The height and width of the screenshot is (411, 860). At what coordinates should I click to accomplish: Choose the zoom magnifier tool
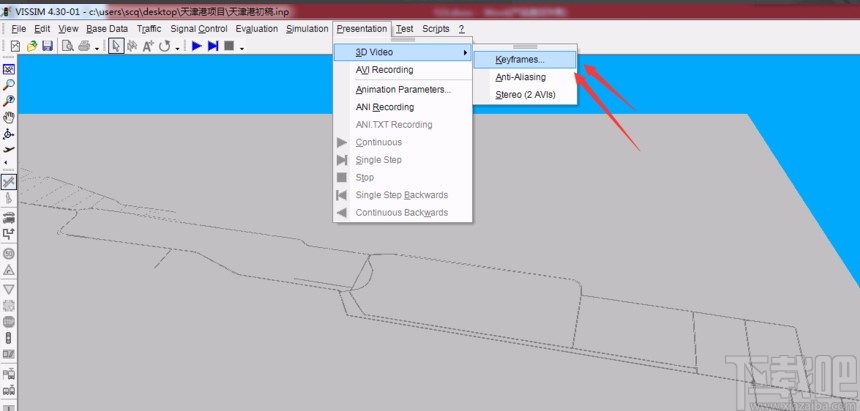click(9, 85)
